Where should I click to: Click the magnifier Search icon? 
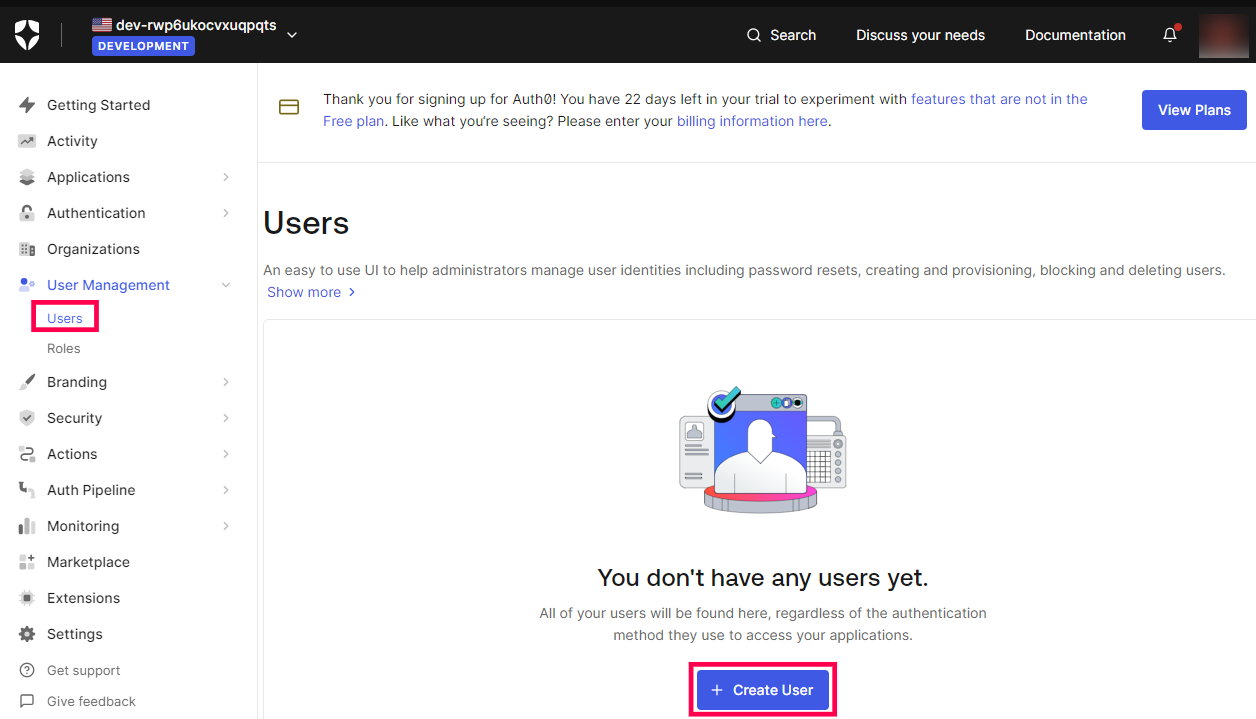[754, 35]
